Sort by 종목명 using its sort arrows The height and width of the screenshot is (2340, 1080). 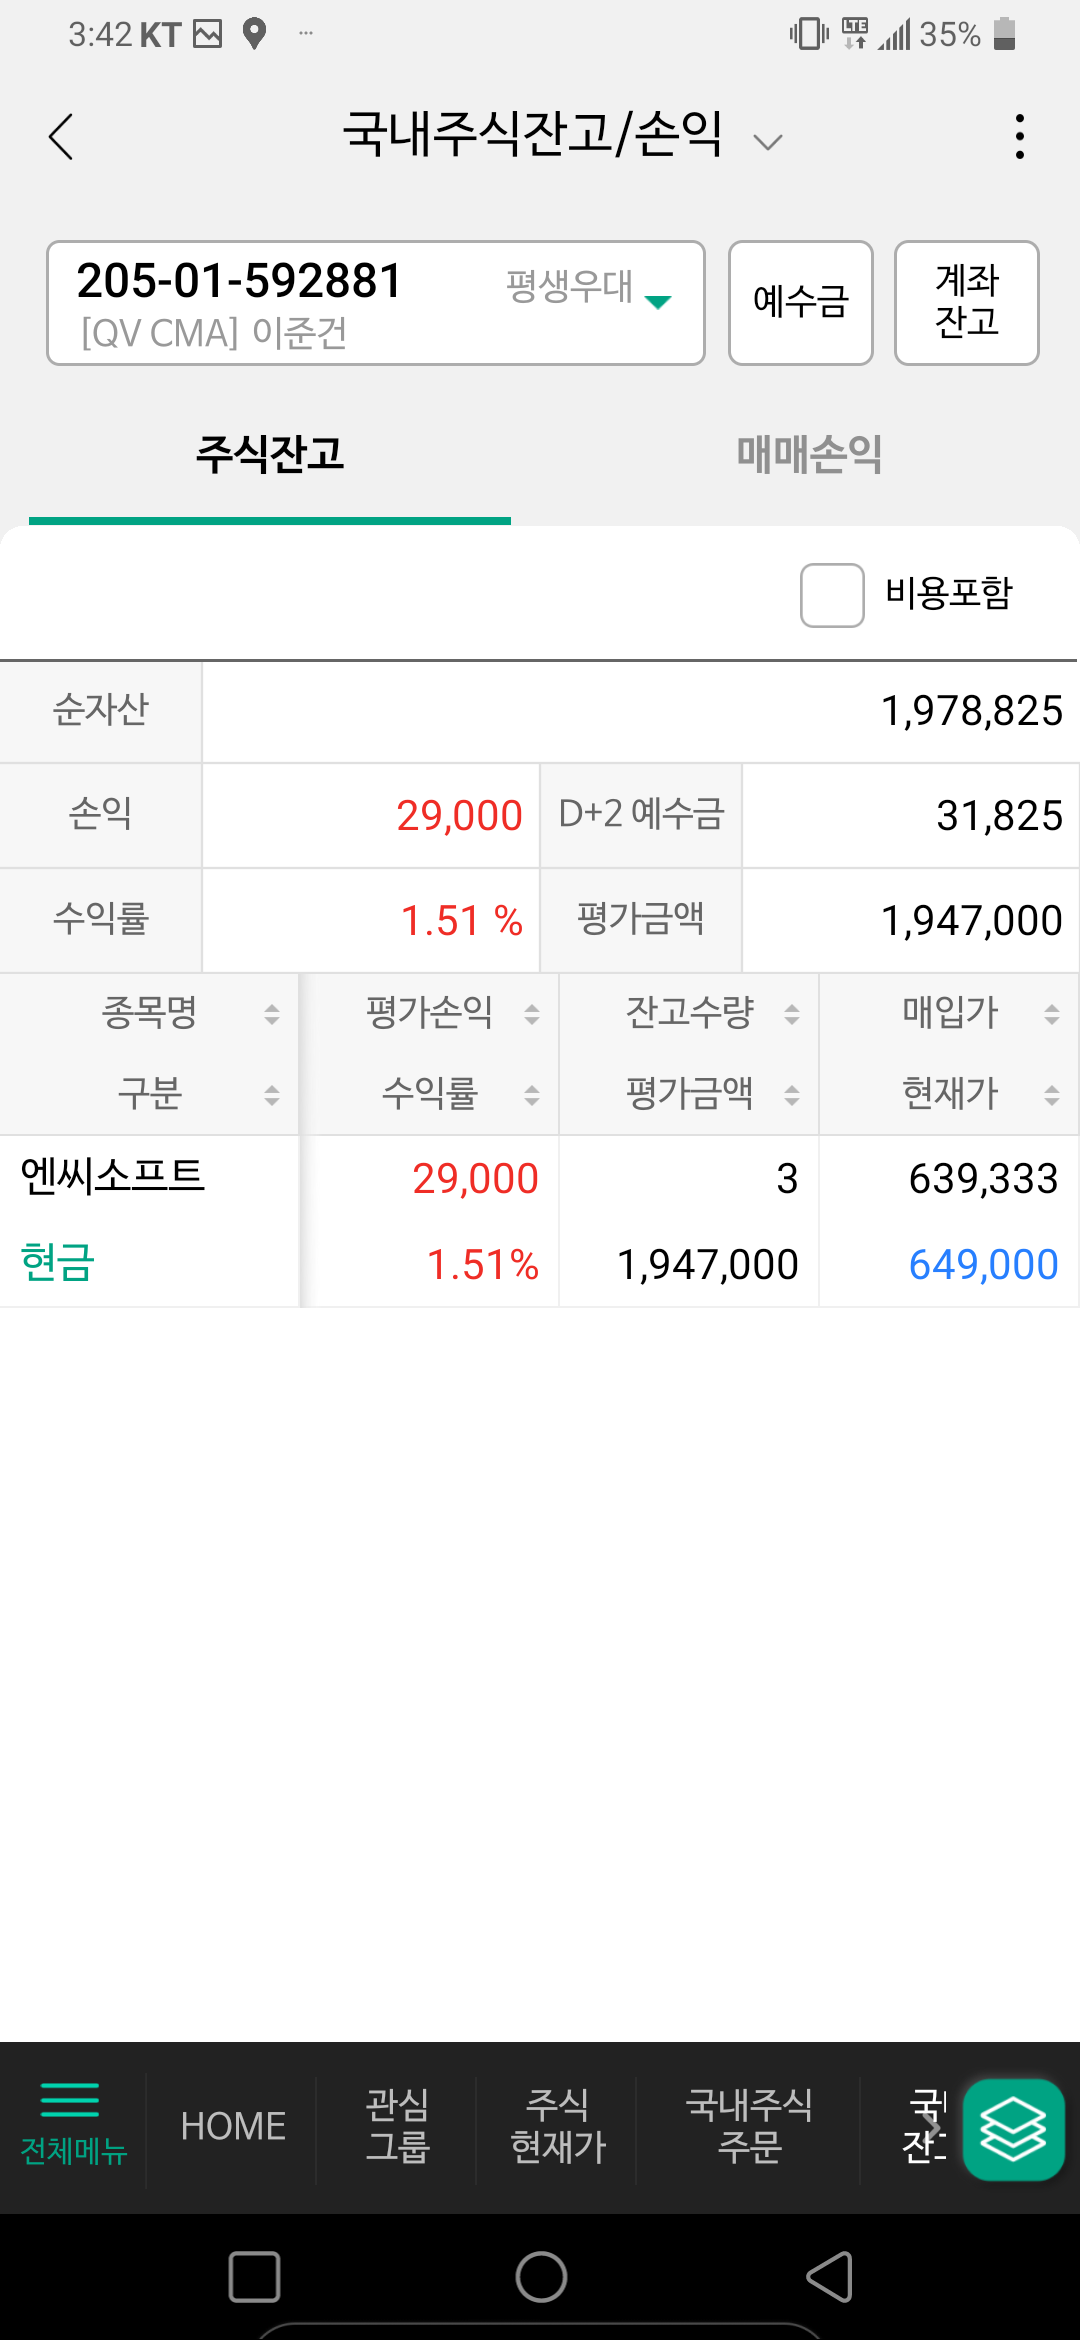click(x=271, y=1015)
